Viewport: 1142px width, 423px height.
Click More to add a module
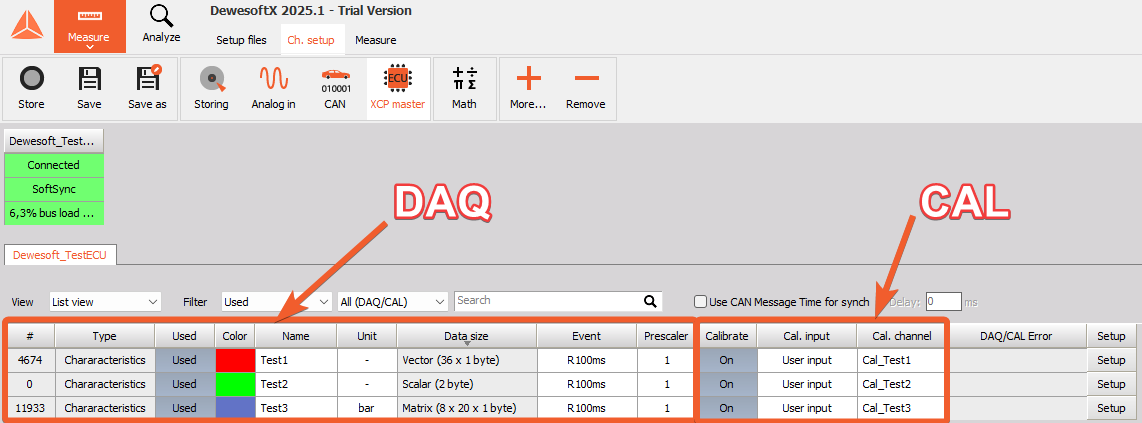(528, 89)
